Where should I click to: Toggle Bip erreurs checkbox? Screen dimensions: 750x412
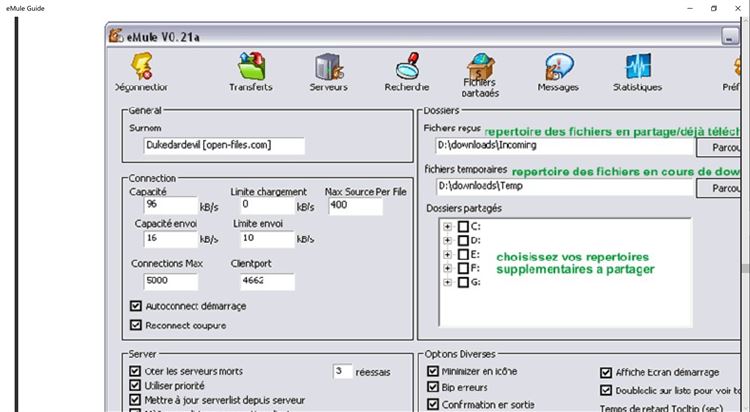tap(433, 387)
